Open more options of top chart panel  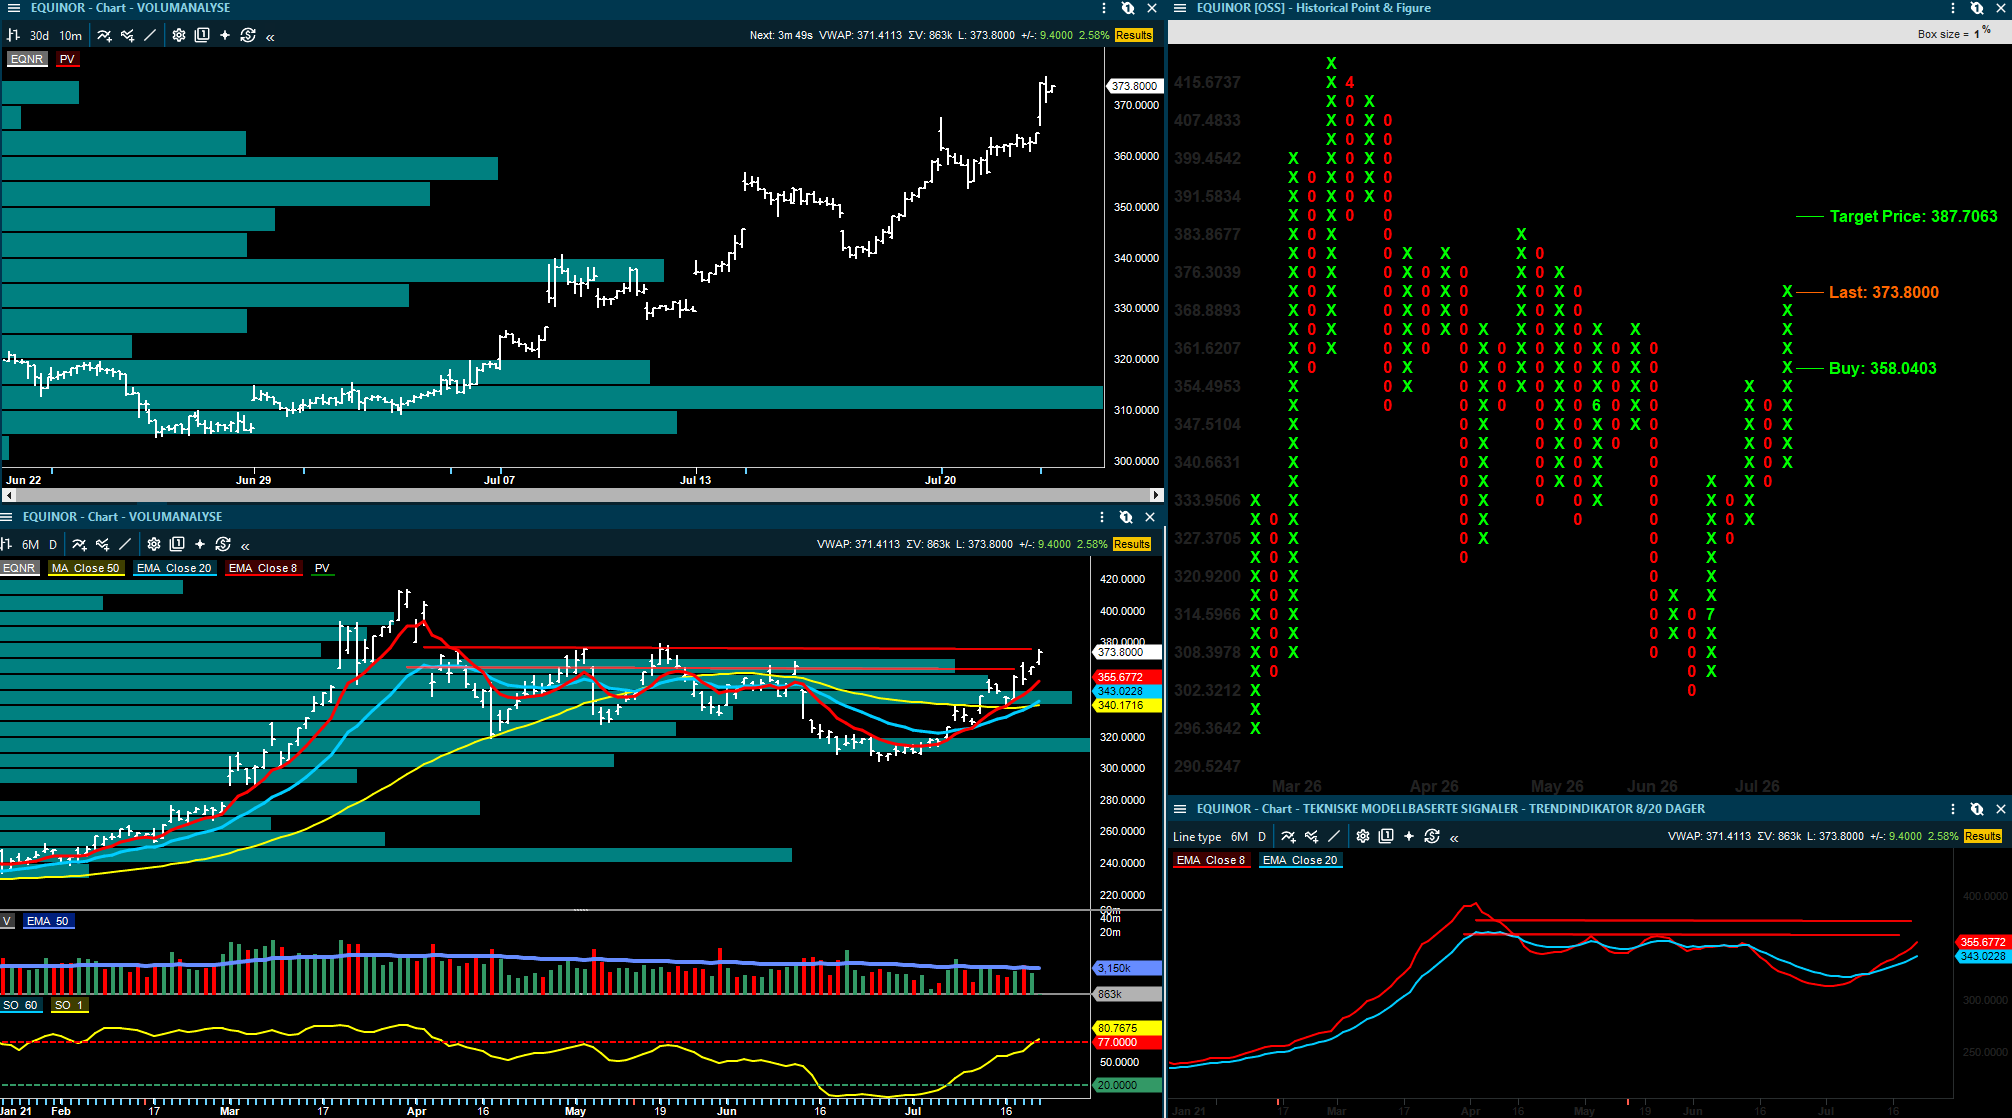tap(1104, 8)
